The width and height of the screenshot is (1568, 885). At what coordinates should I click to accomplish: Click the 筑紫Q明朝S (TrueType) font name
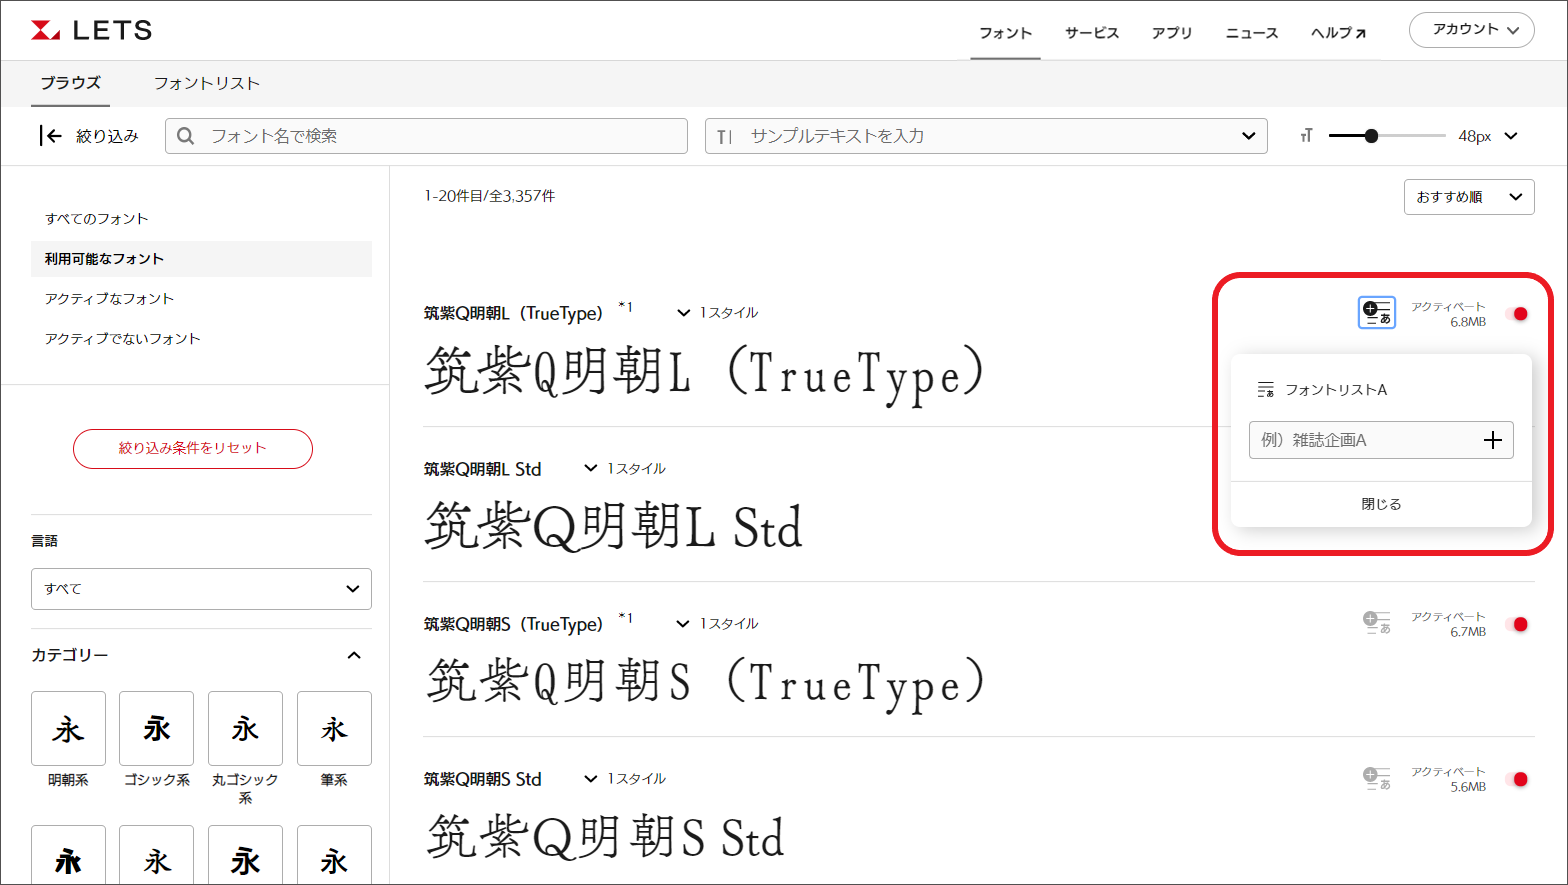(x=513, y=624)
